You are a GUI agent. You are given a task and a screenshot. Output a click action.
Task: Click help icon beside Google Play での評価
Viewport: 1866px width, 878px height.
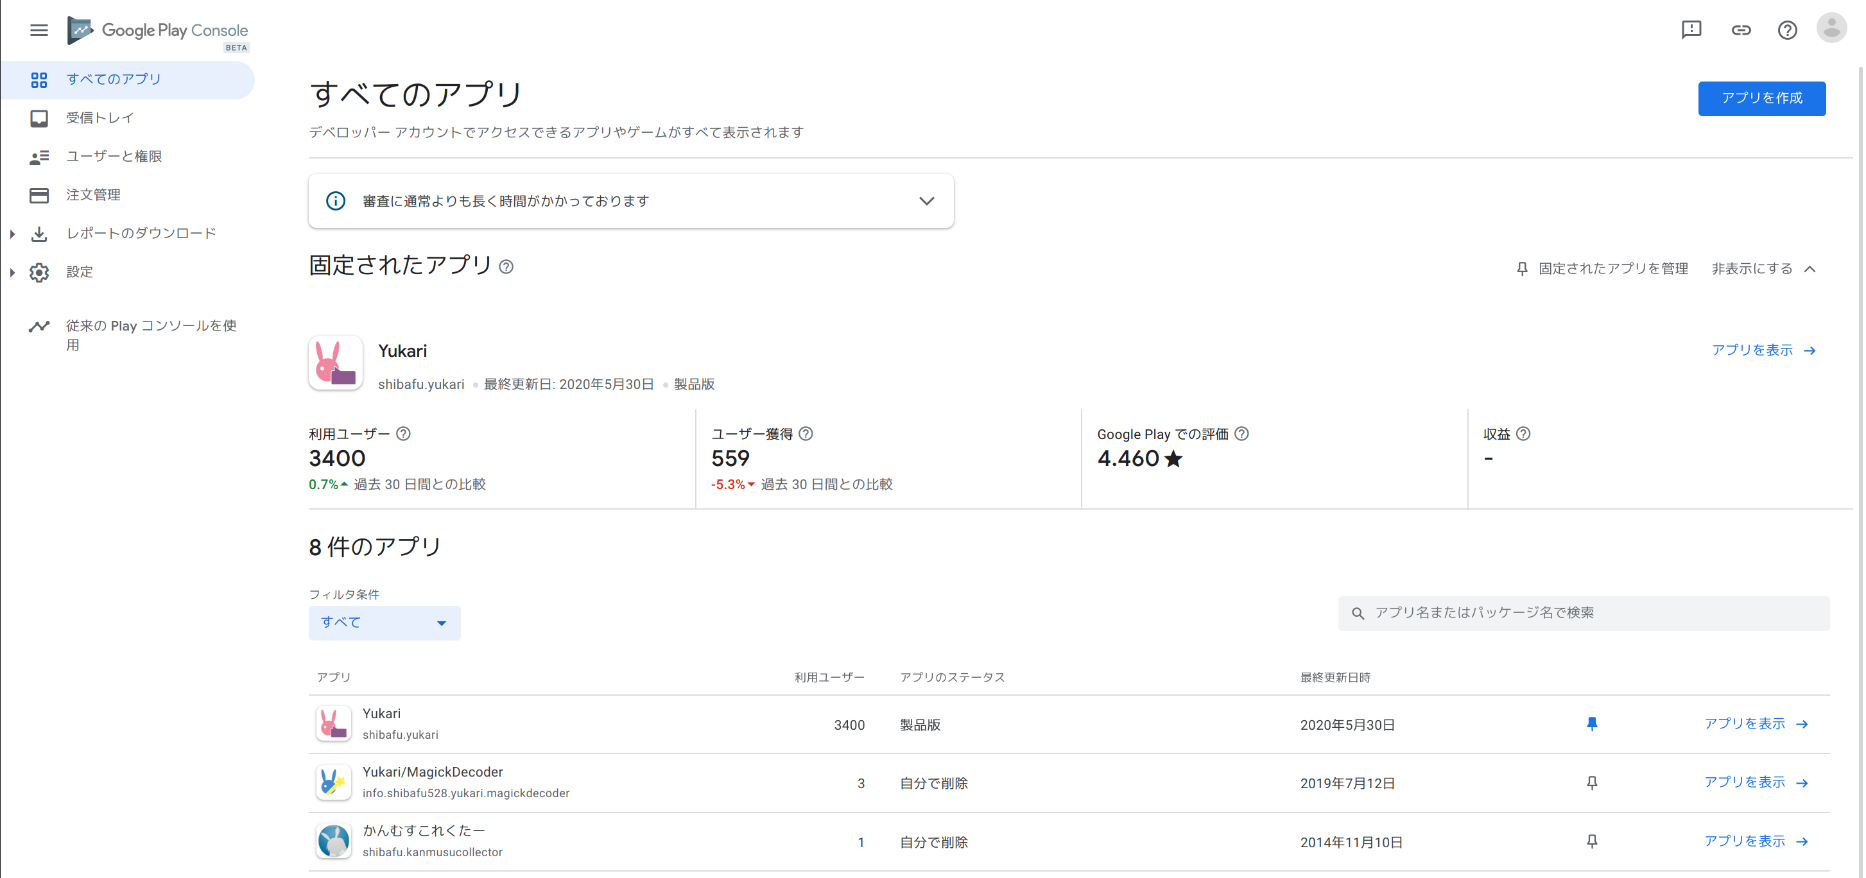tap(1241, 434)
